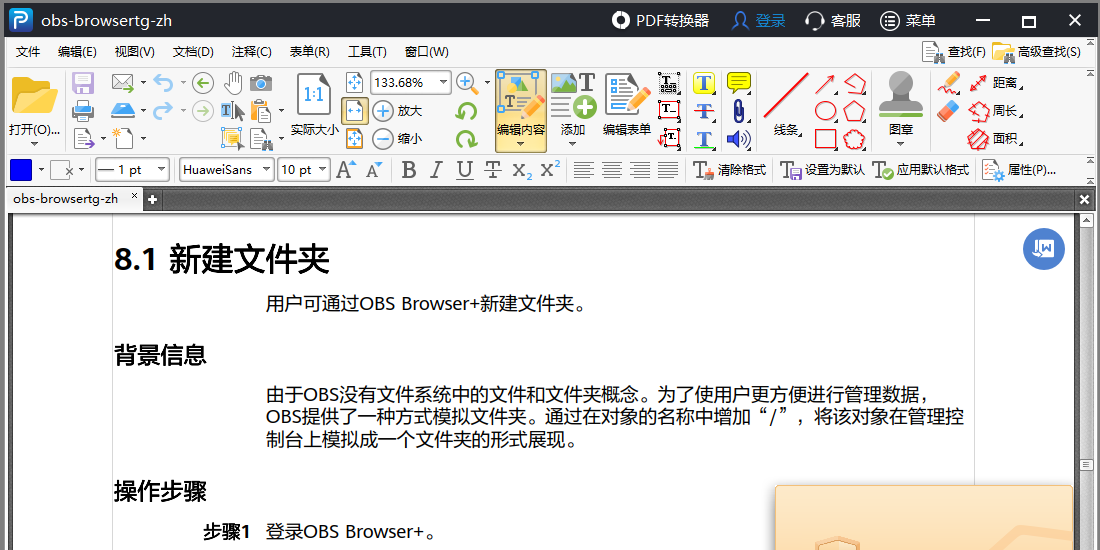The height and width of the screenshot is (550, 1100).
Task: Toggle Subscript formatting
Action: click(x=522, y=170)
